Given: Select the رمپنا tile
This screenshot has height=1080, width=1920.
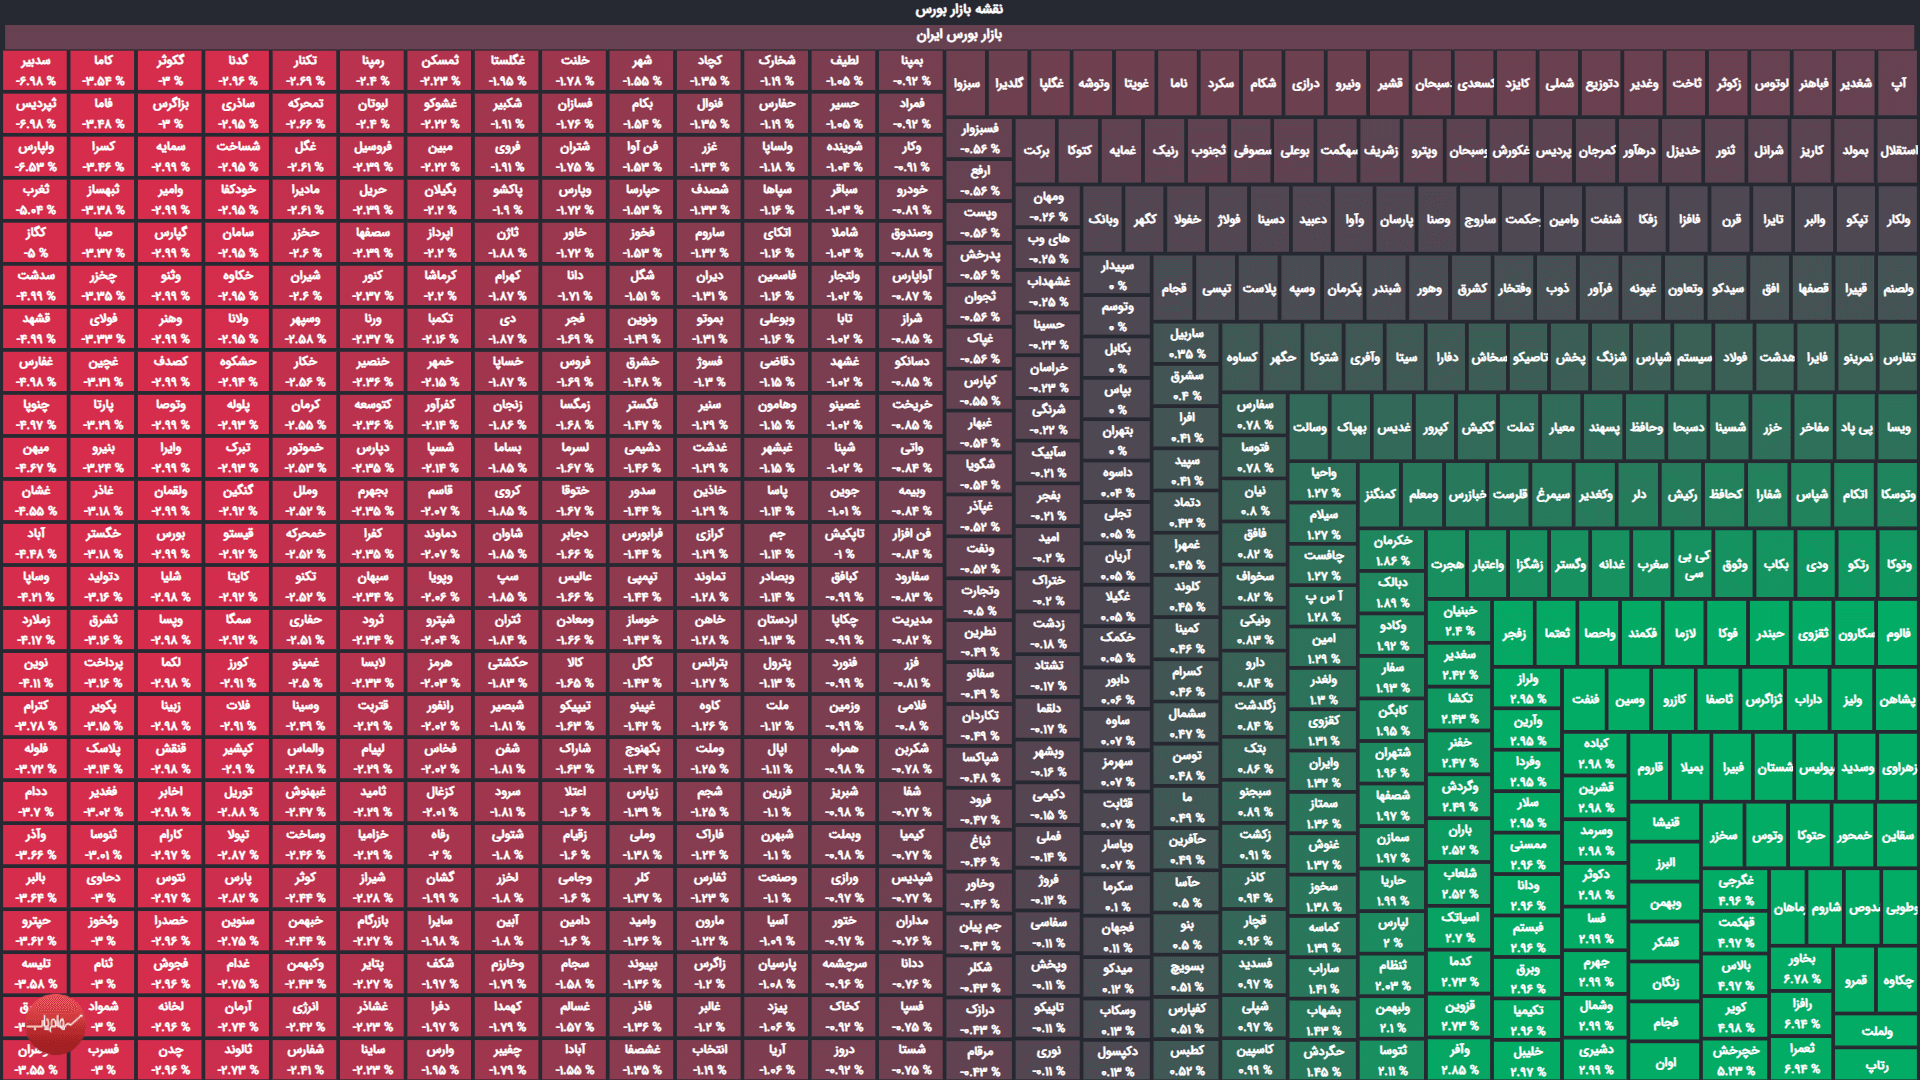Looking at the screenshot, I should (x=372, y=70).
